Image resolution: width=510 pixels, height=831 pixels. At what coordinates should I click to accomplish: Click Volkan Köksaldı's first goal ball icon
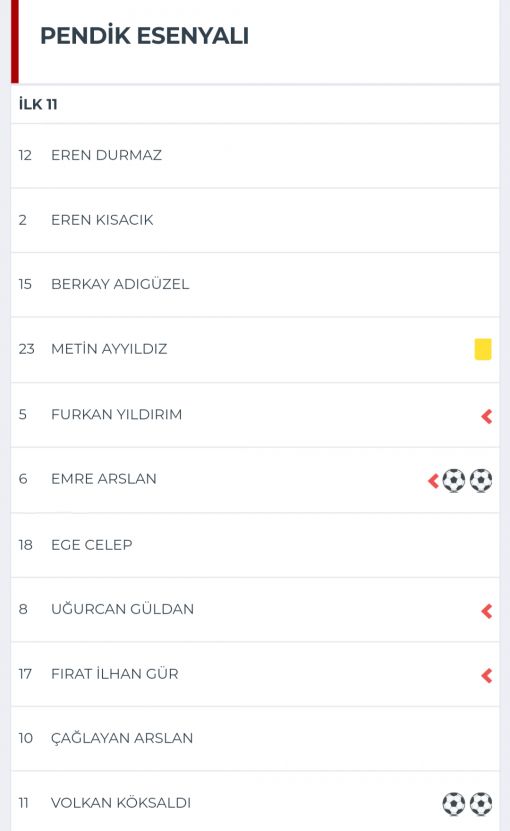click(454, 803)
